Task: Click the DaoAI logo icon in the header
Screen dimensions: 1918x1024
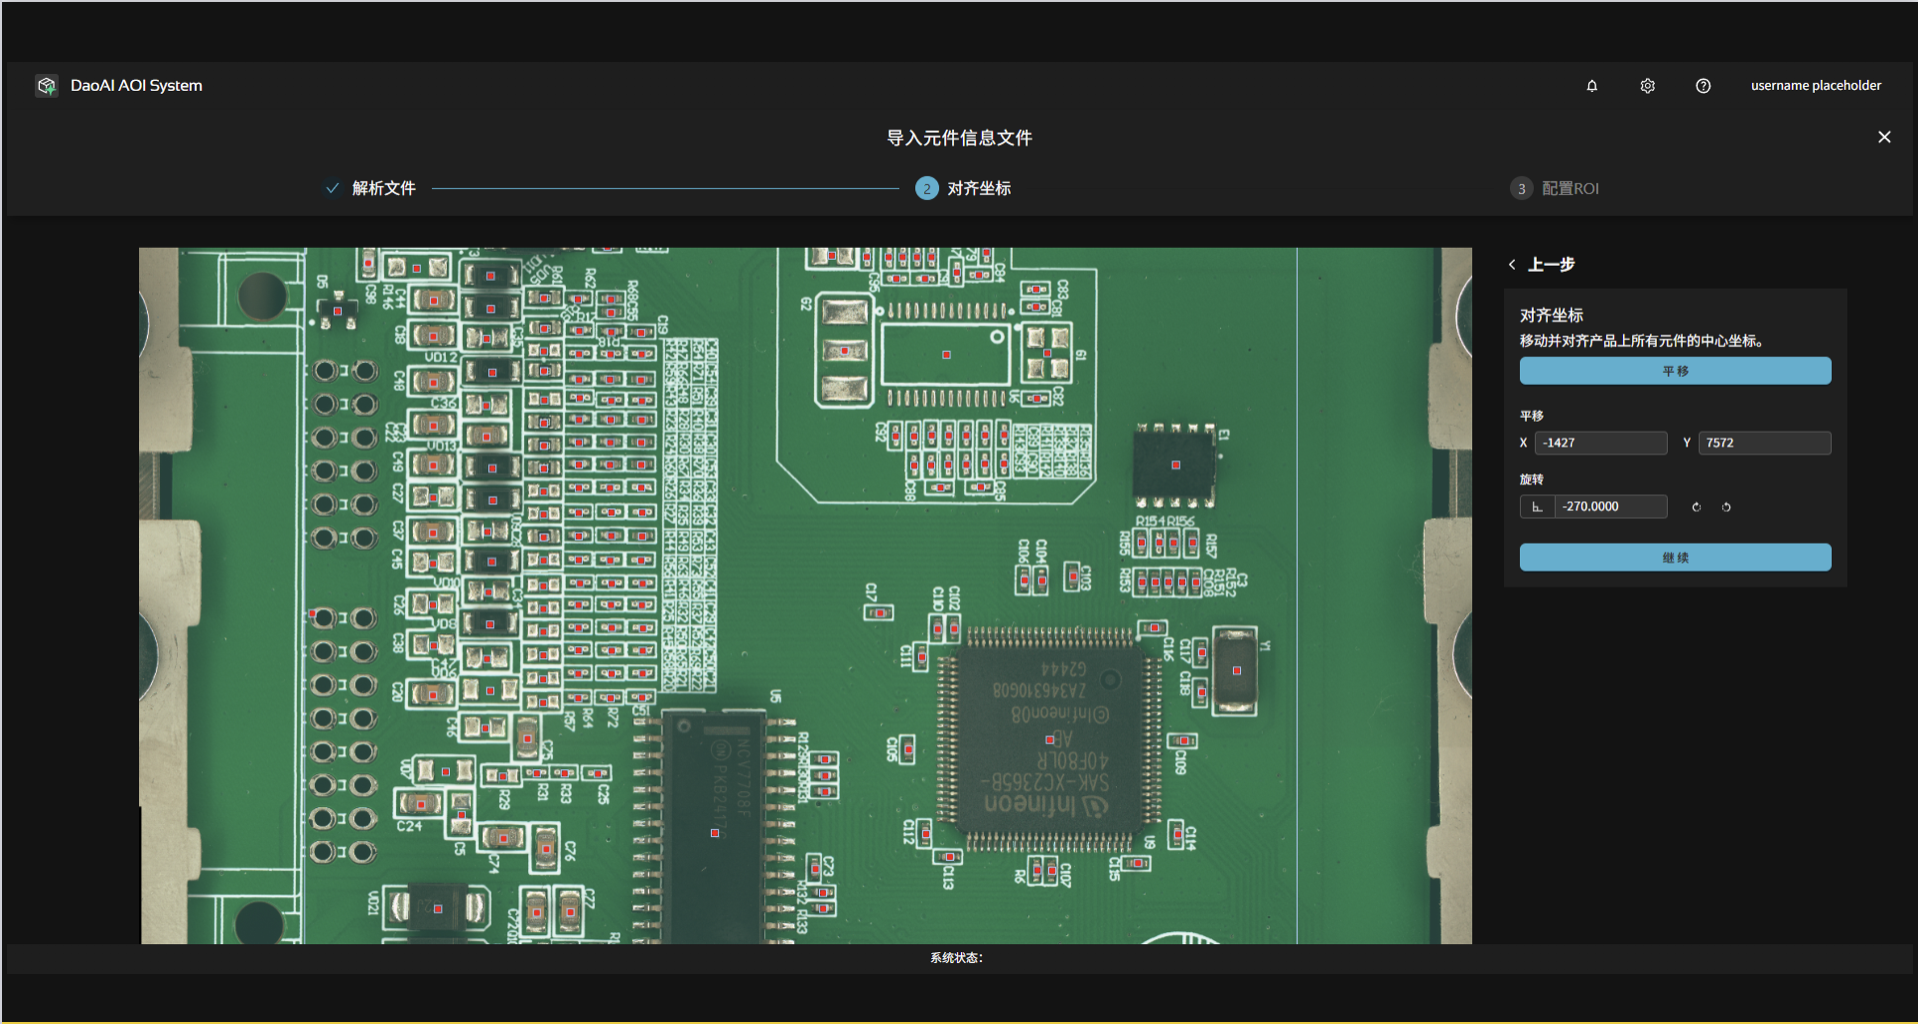Action: [x=45, y=85]
